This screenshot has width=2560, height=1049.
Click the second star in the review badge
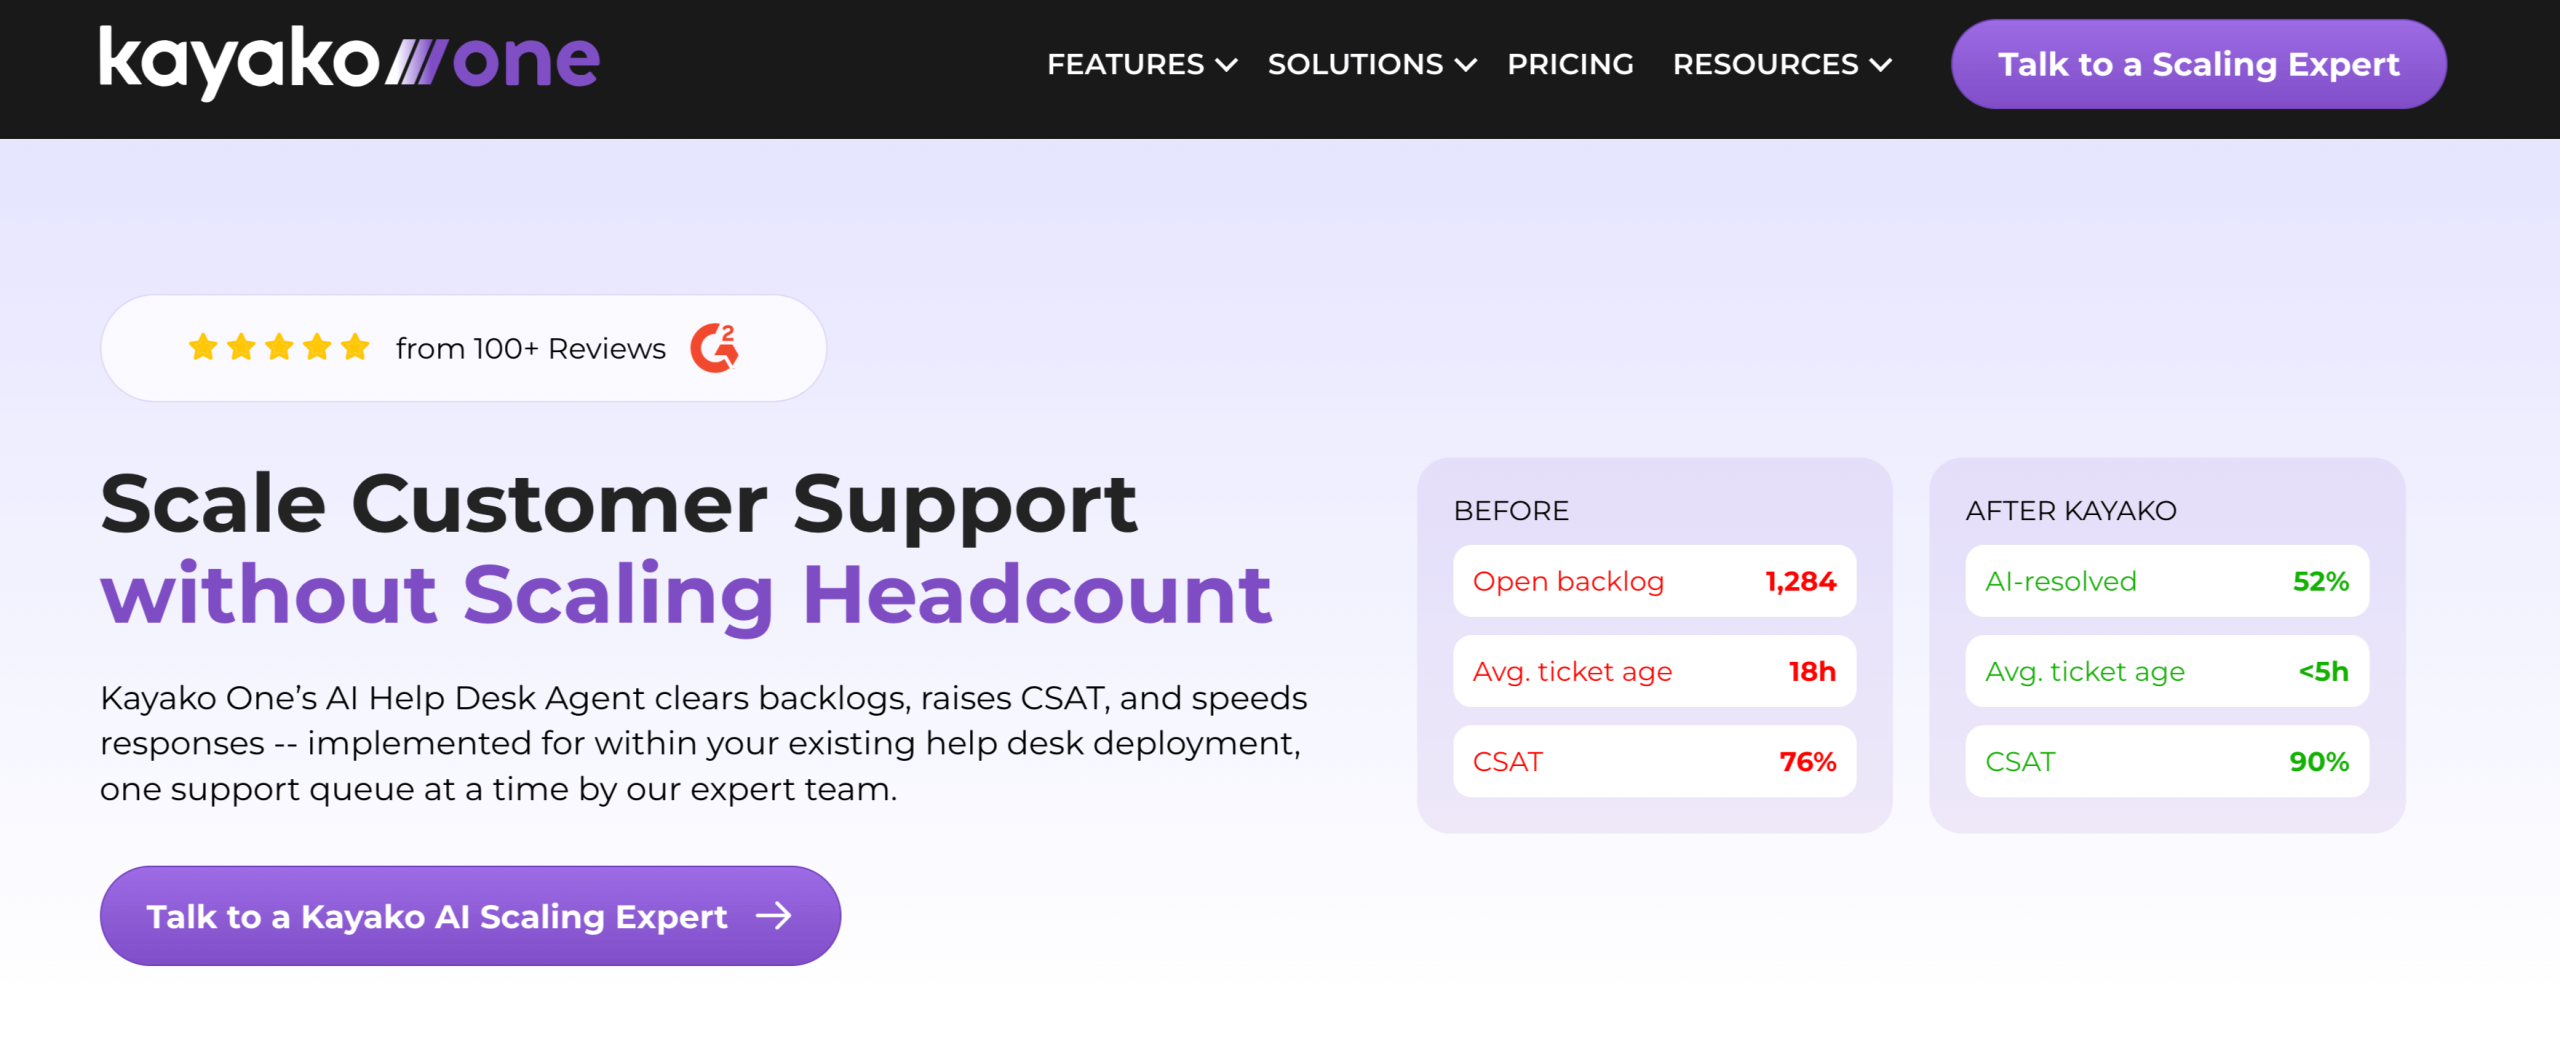[240, 347]
